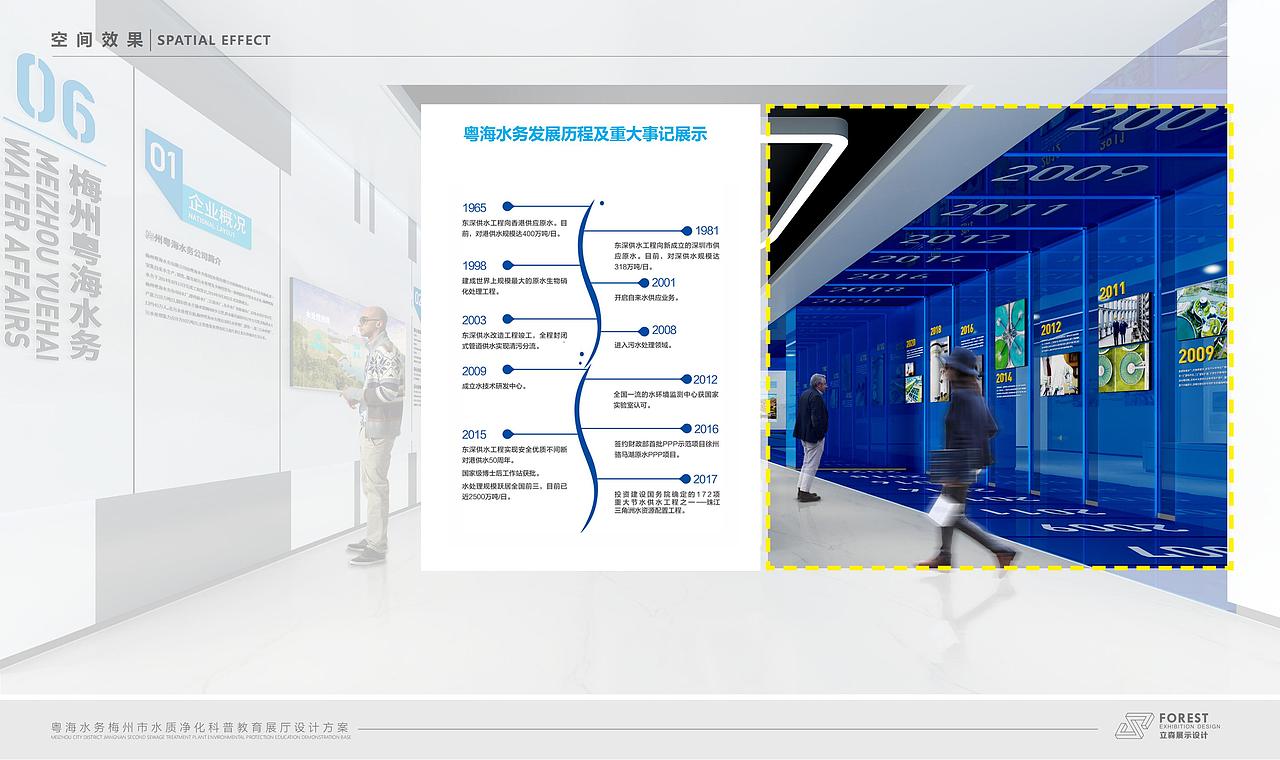Click the 1981 year label
Viewport: 1280px width, 760px height.
pos(707,231)
